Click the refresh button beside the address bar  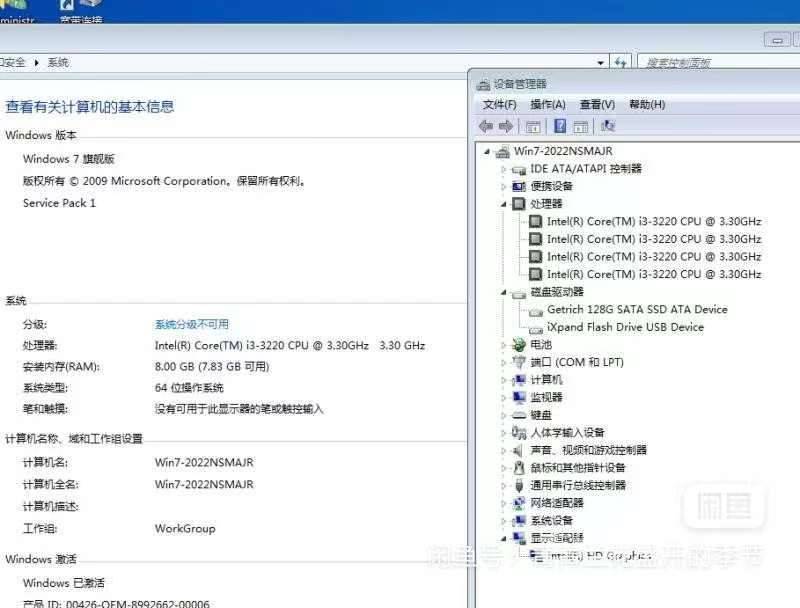click(620, 63)
